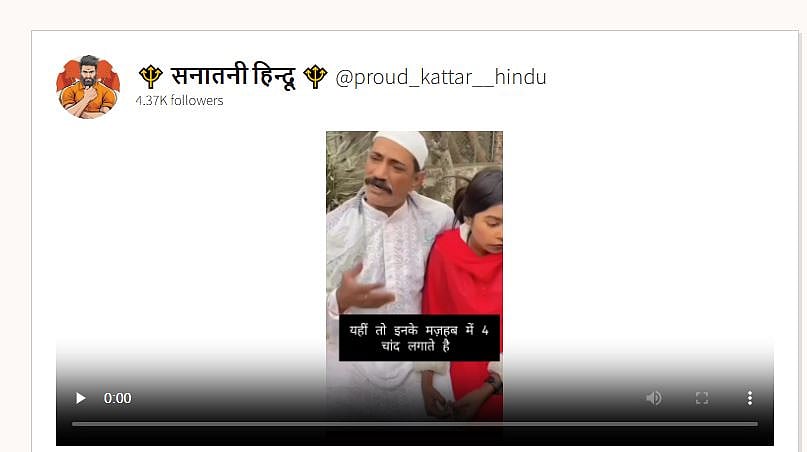
Task: Click the video seek progress bar
Action: point(415,424)
